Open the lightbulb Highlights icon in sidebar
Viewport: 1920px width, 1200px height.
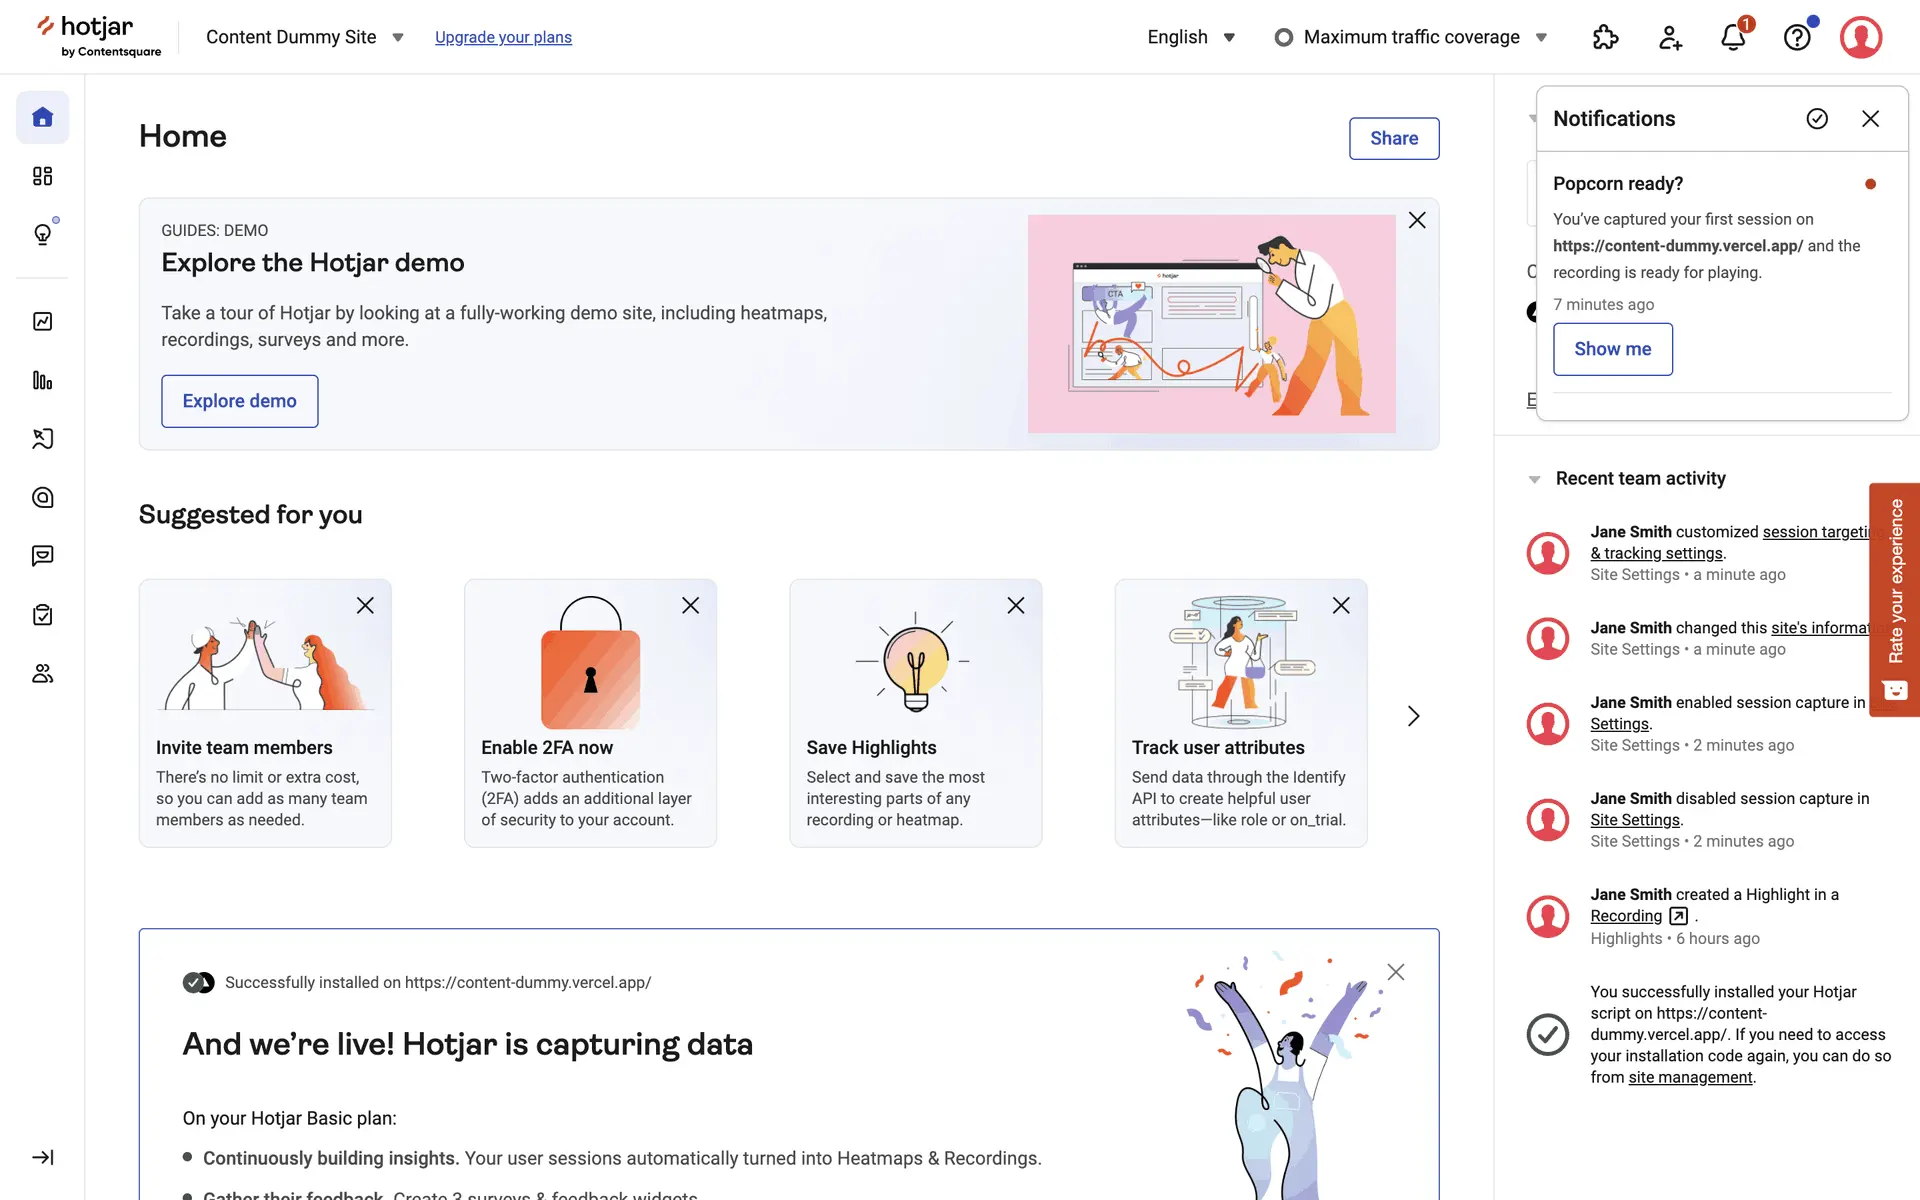(42, 235)
